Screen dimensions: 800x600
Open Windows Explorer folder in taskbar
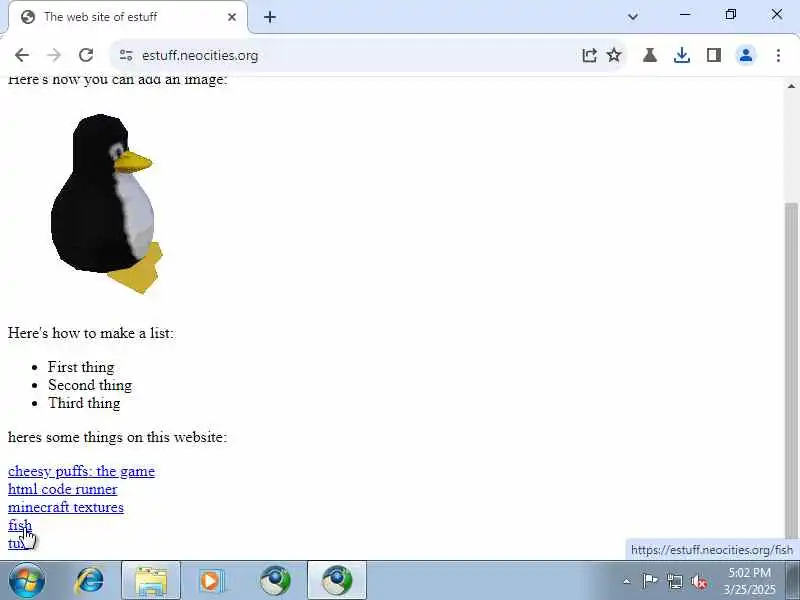pyautogui.click(x=151, y=581)
